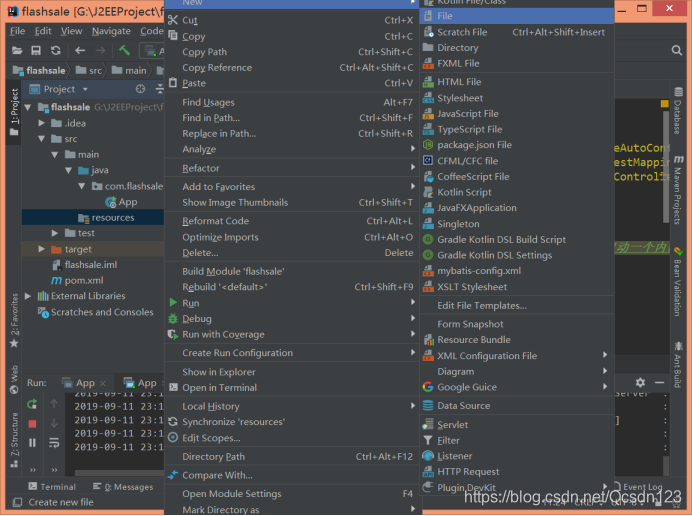Expand the target folder node
The width and height of the screenshot is (692, 516).
41,249
